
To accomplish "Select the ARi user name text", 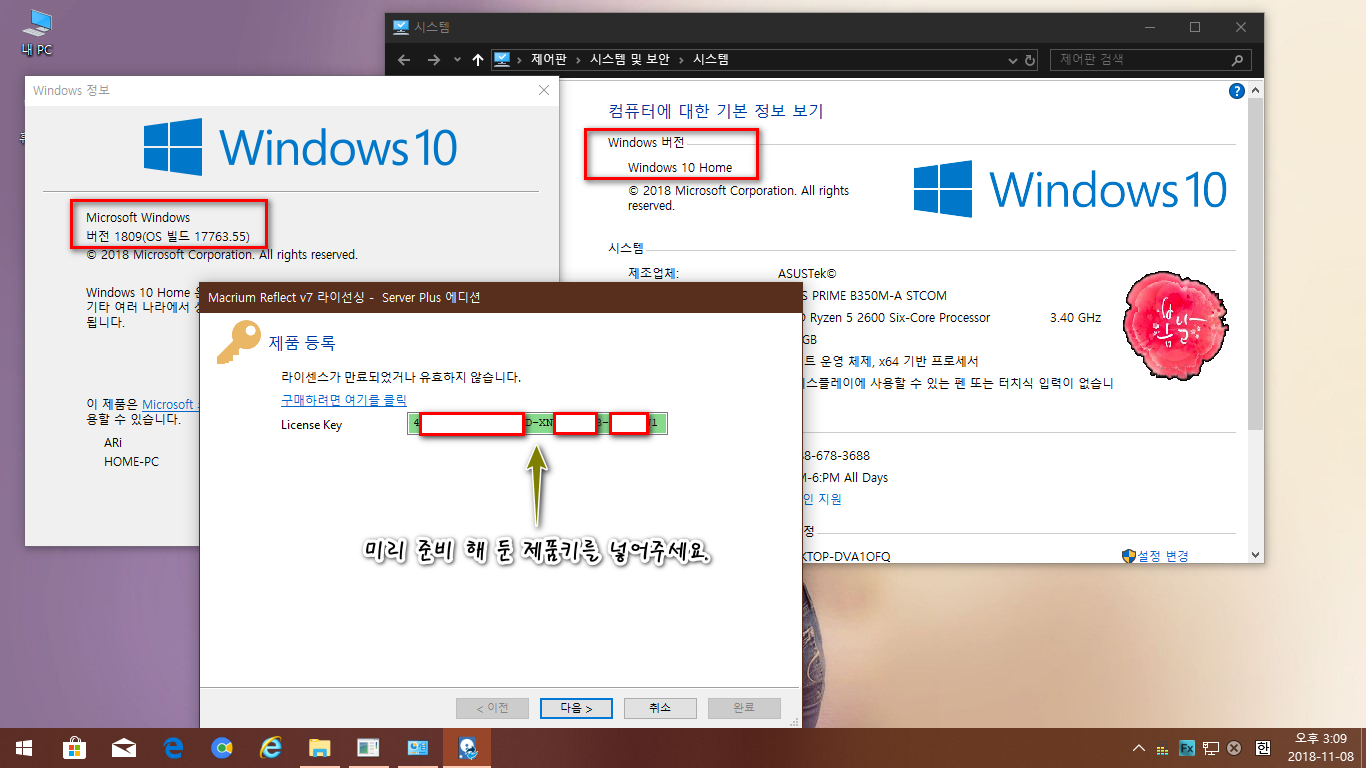I will 113,442.
